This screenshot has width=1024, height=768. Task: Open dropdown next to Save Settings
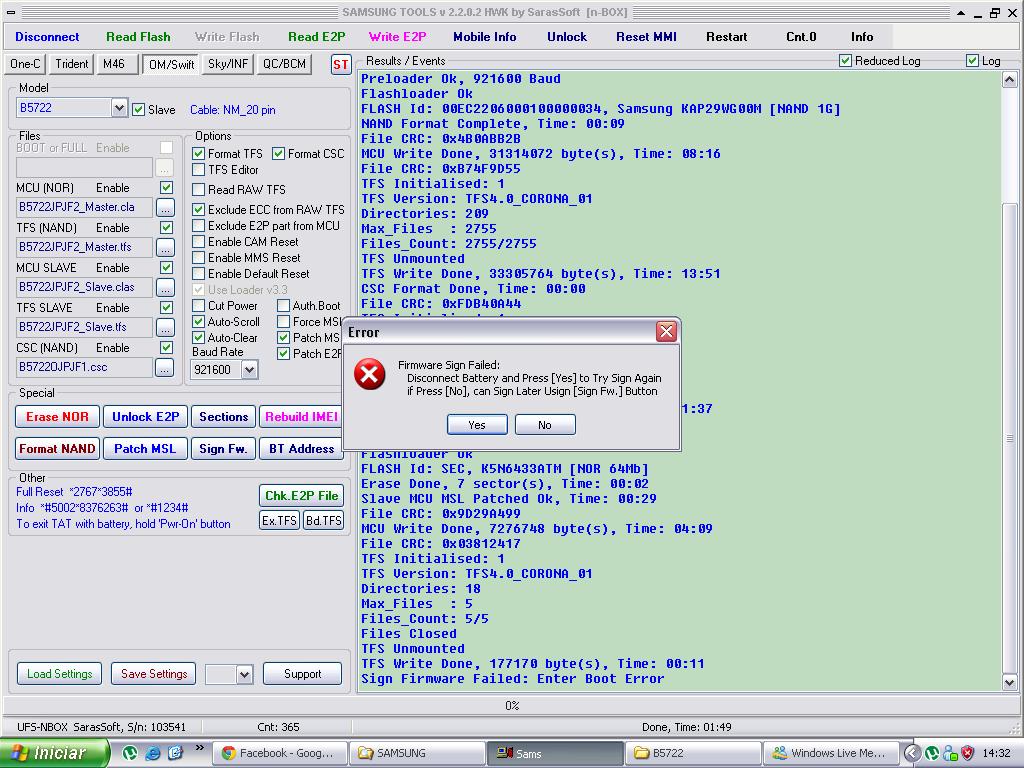(x=244, y=674)
